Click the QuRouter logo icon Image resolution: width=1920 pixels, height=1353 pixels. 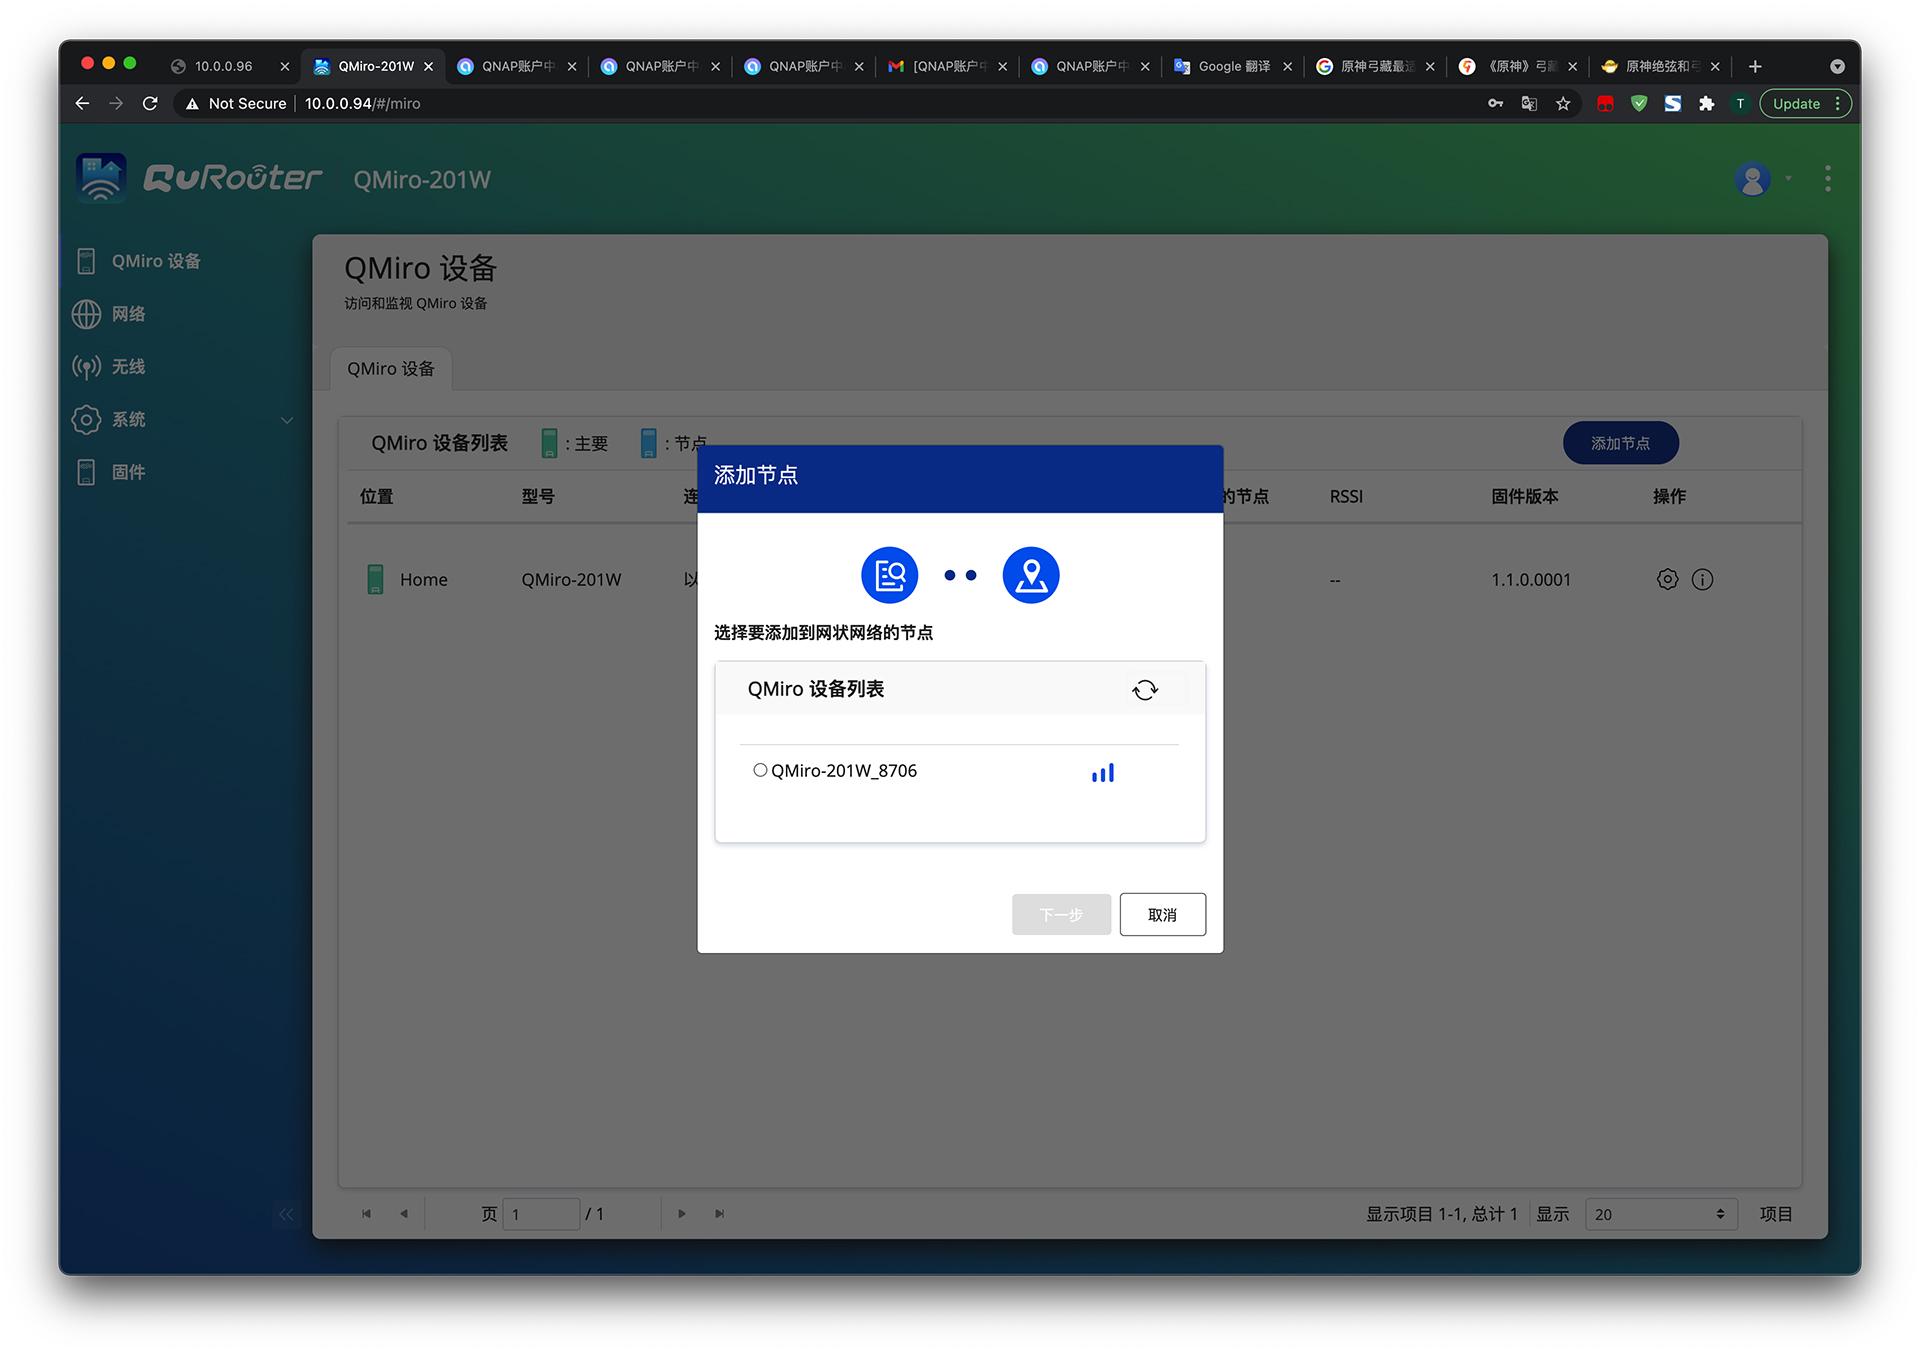coord(101,178)
